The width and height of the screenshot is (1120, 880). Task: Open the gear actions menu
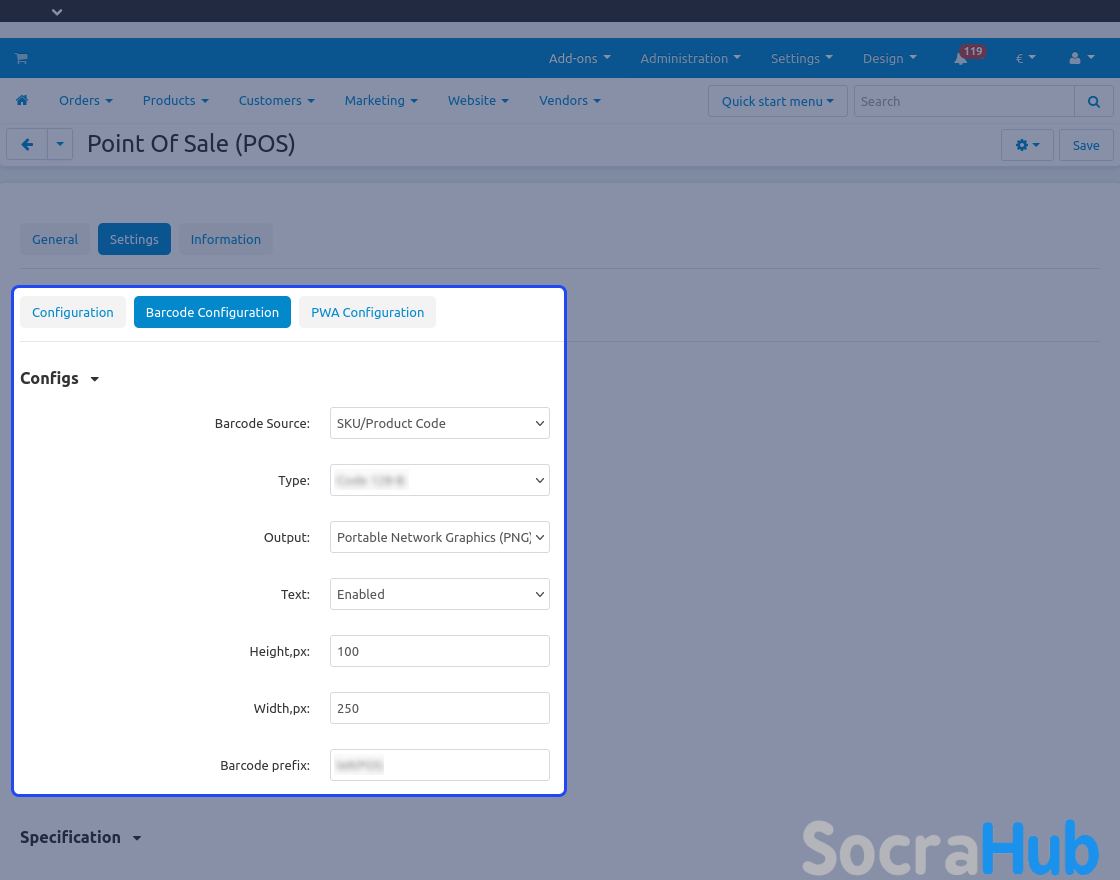[1027, 145]
